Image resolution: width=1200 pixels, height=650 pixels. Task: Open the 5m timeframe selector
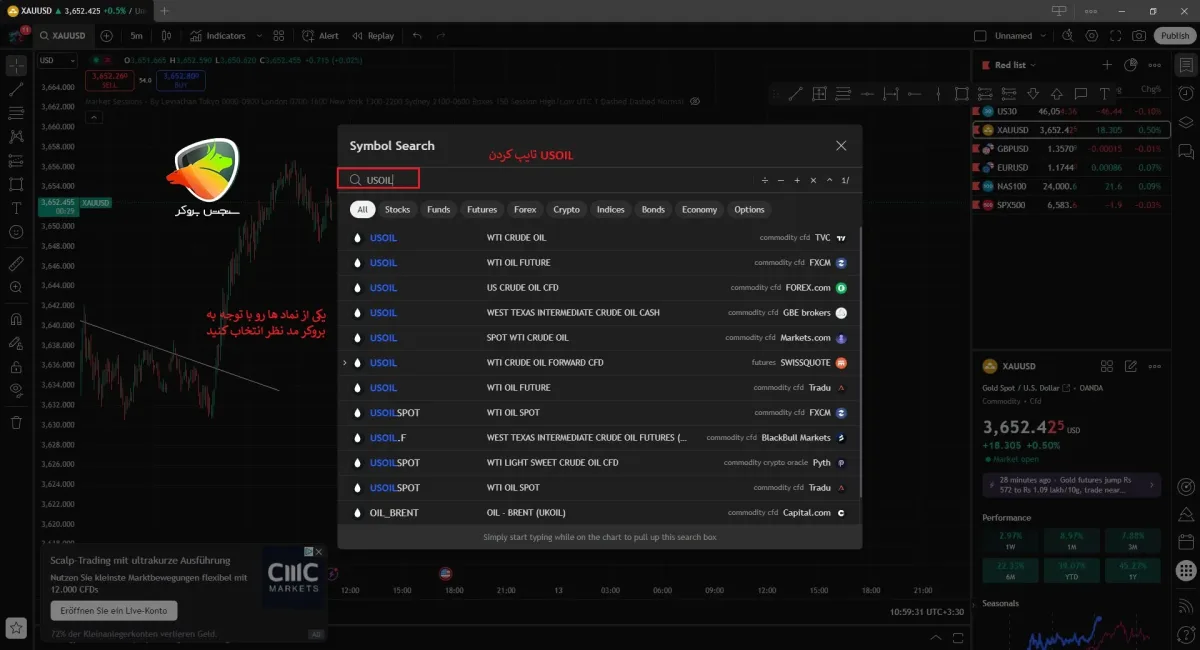coord(136,36)
